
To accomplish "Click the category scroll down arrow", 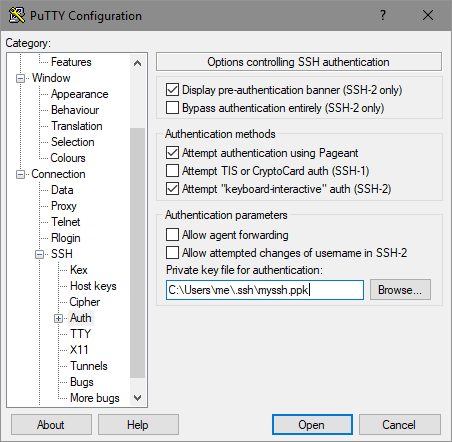I will (137, 398).
